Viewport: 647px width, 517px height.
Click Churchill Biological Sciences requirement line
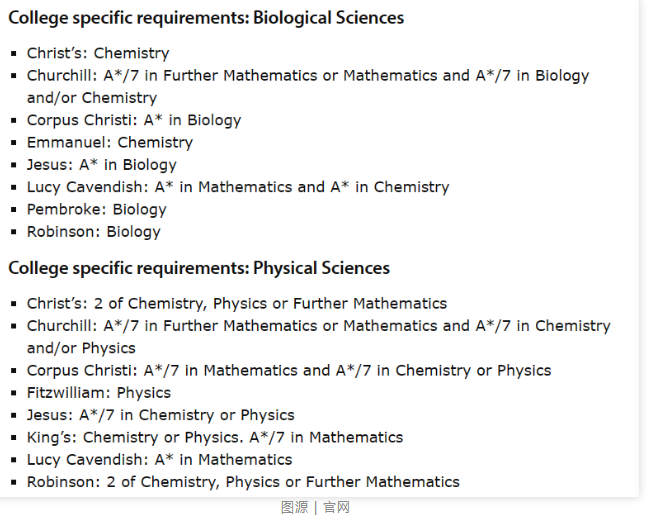[x=308, y=87]
